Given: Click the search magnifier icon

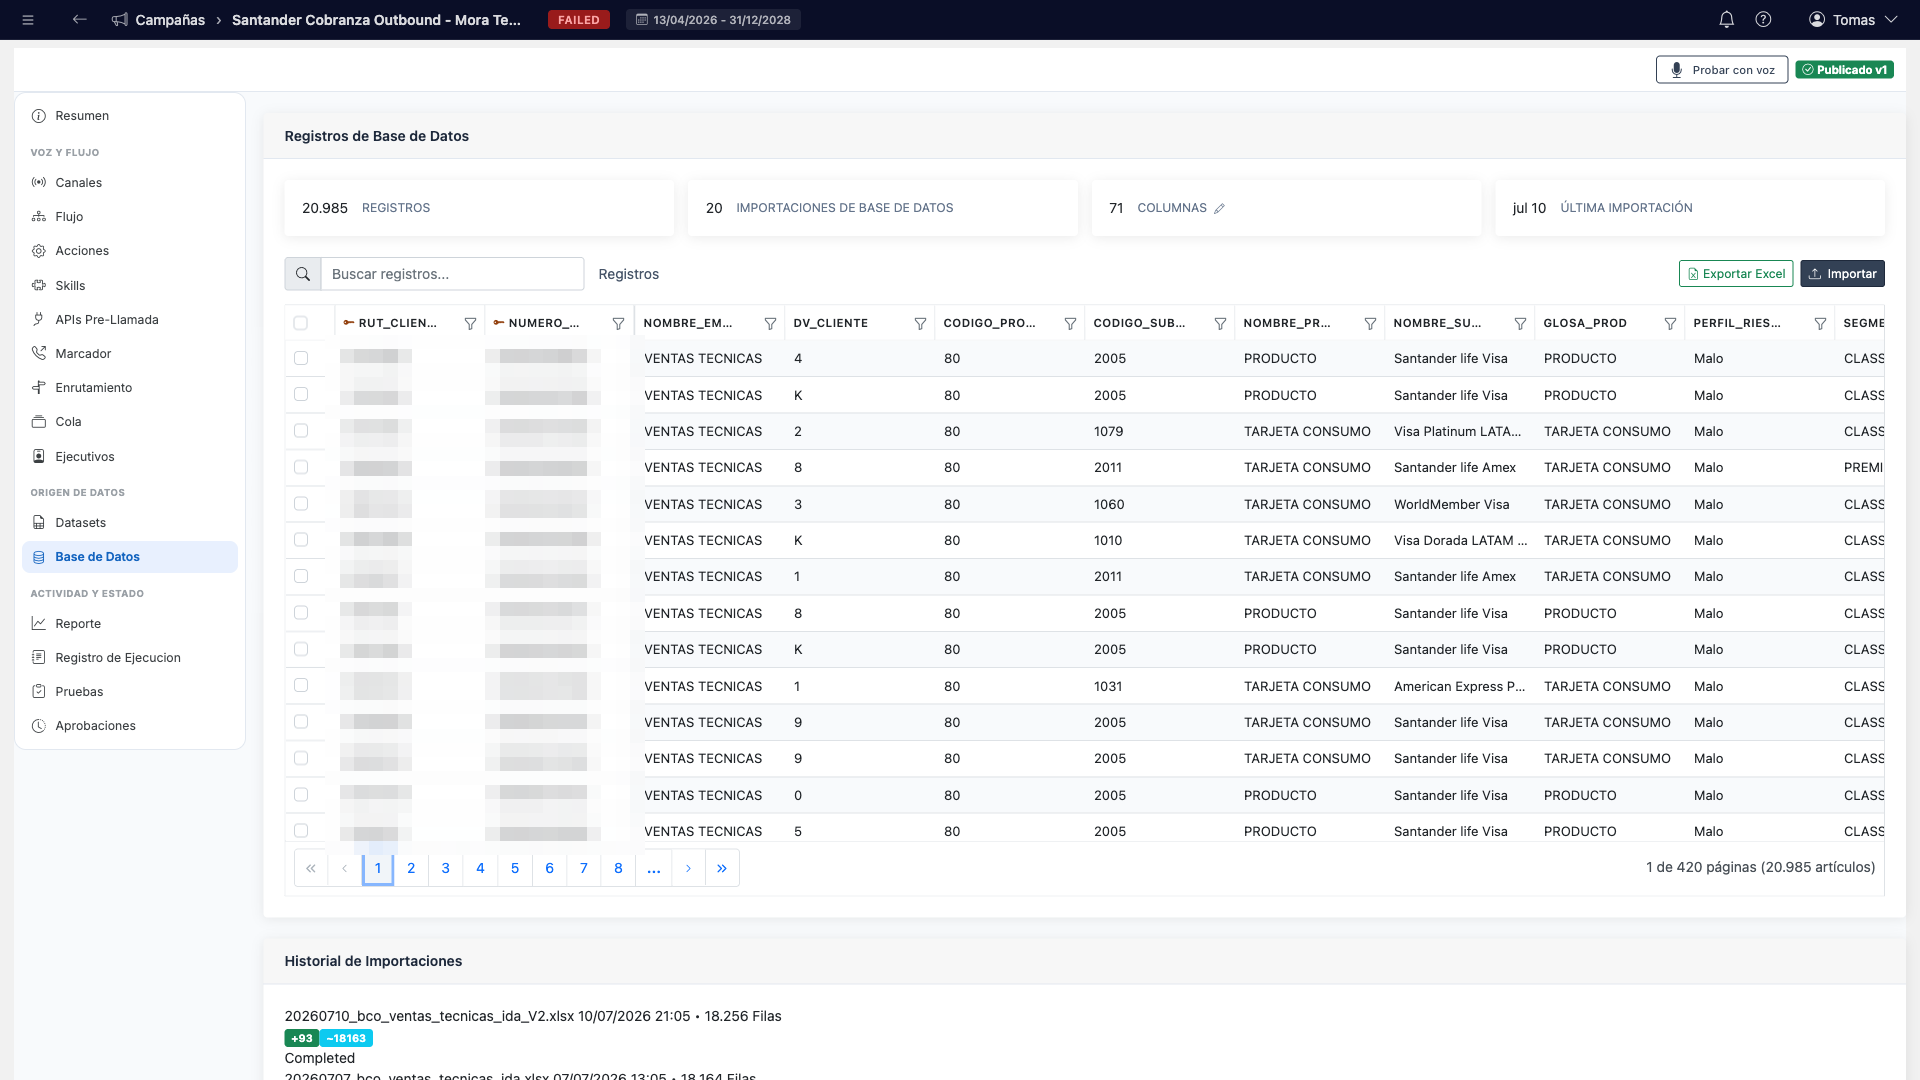Looking at the screenshot, I should 303,274.
